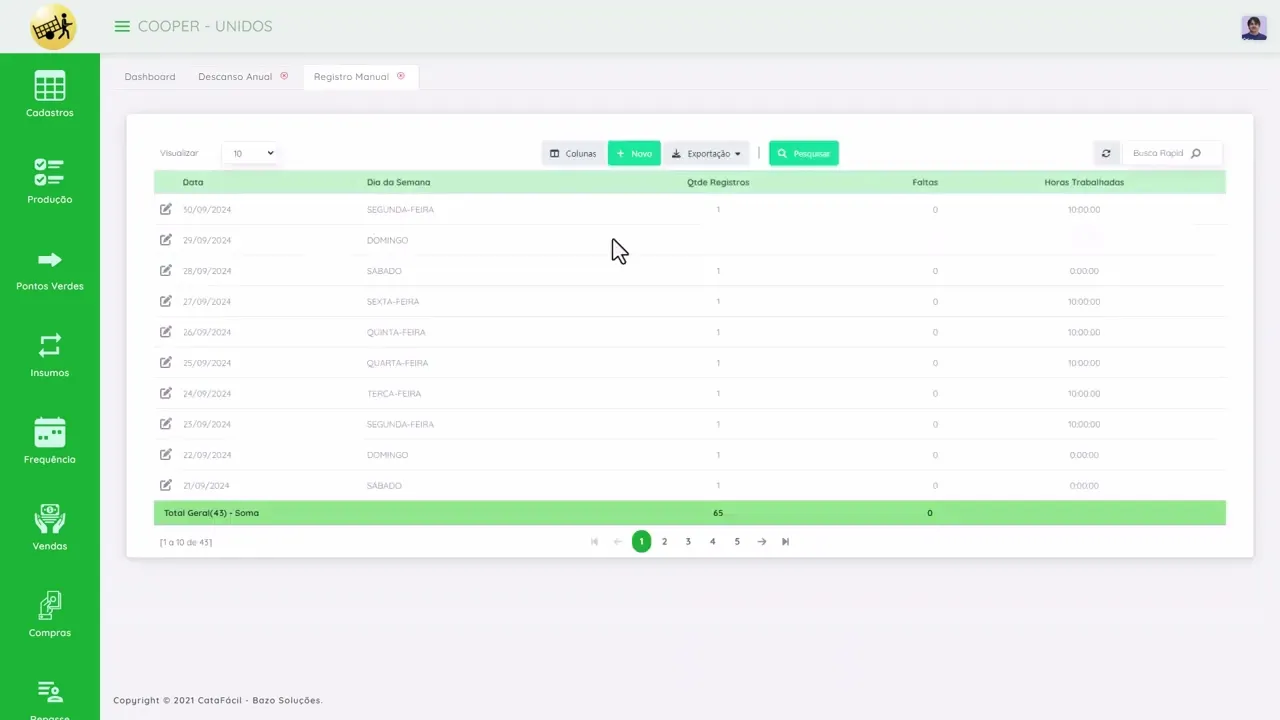Open the Frequência calendar section

[x=49, y=441]
